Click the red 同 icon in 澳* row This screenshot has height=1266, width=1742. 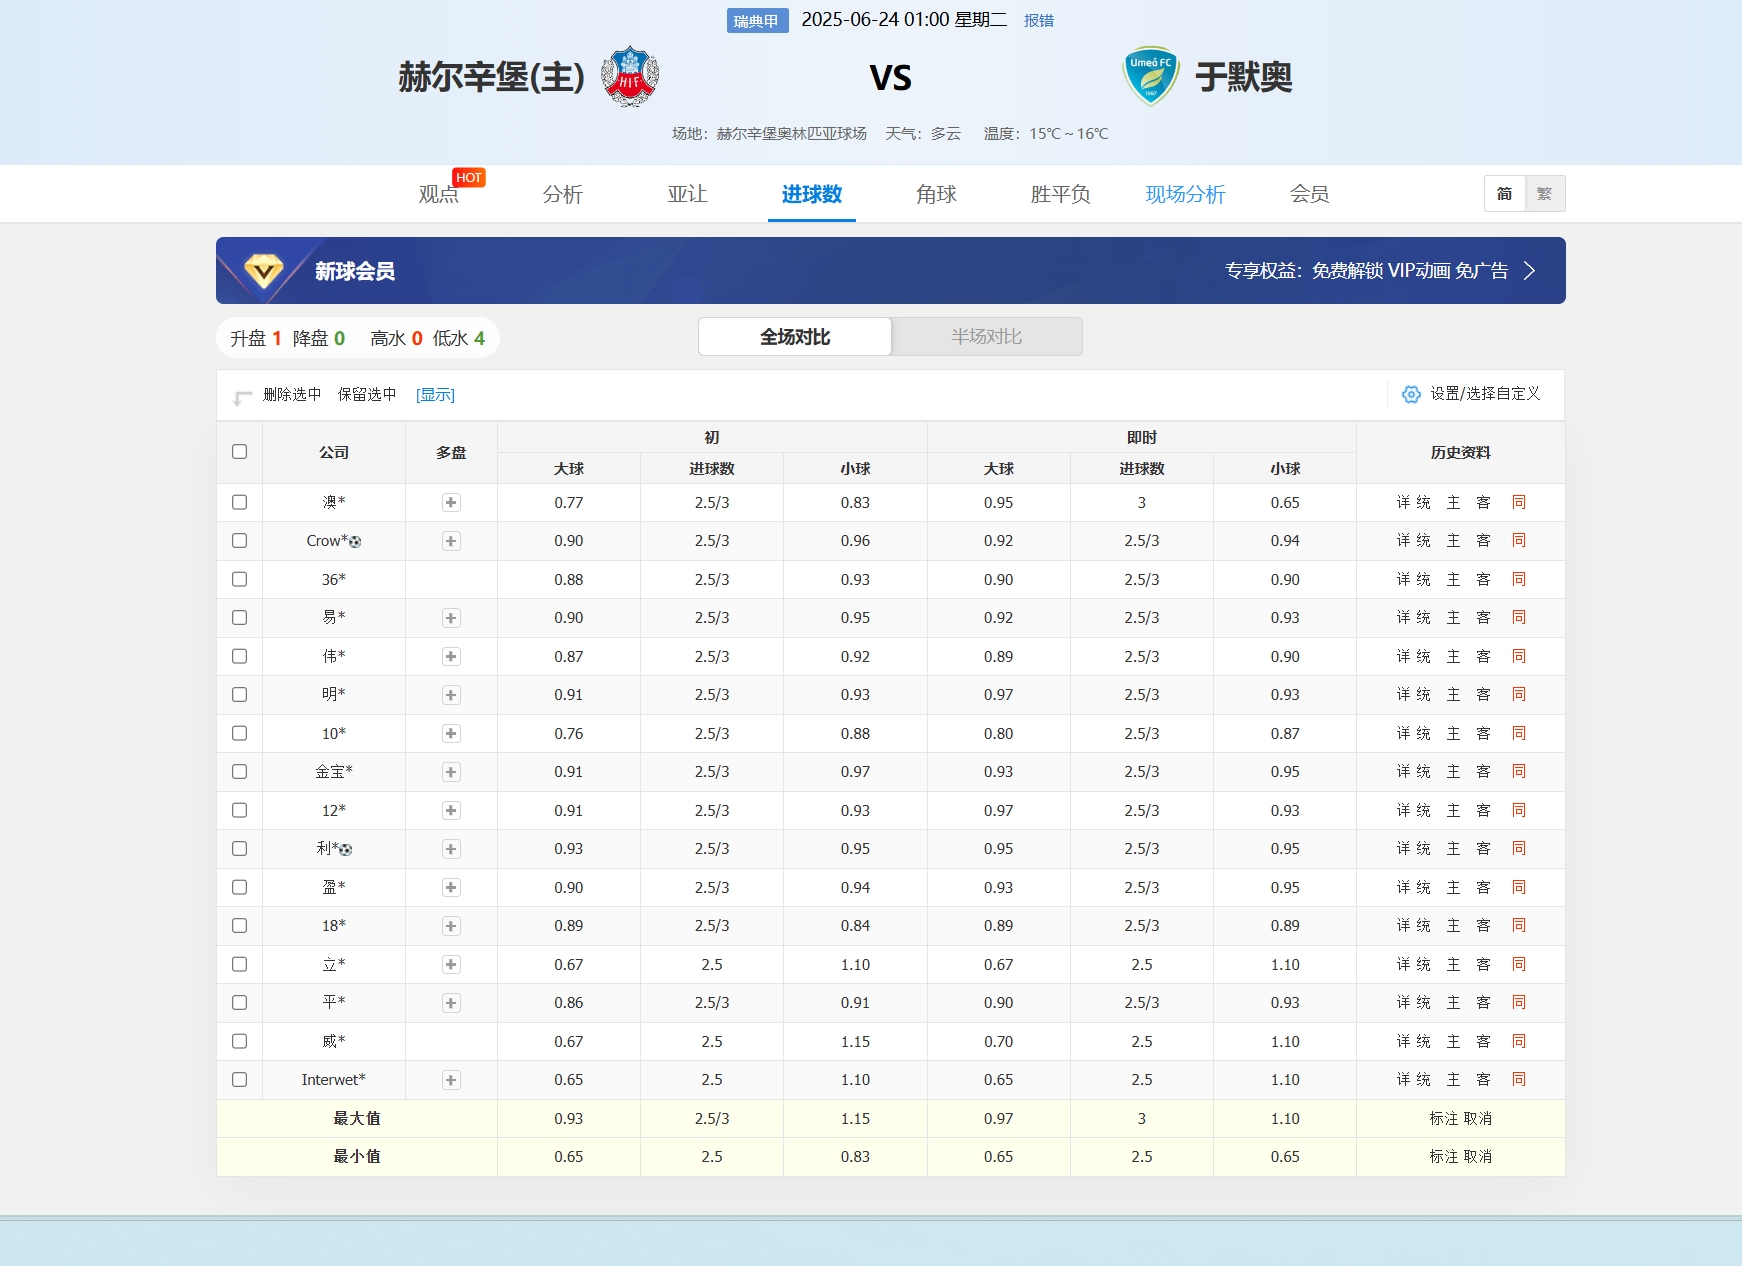(1518, 502)
